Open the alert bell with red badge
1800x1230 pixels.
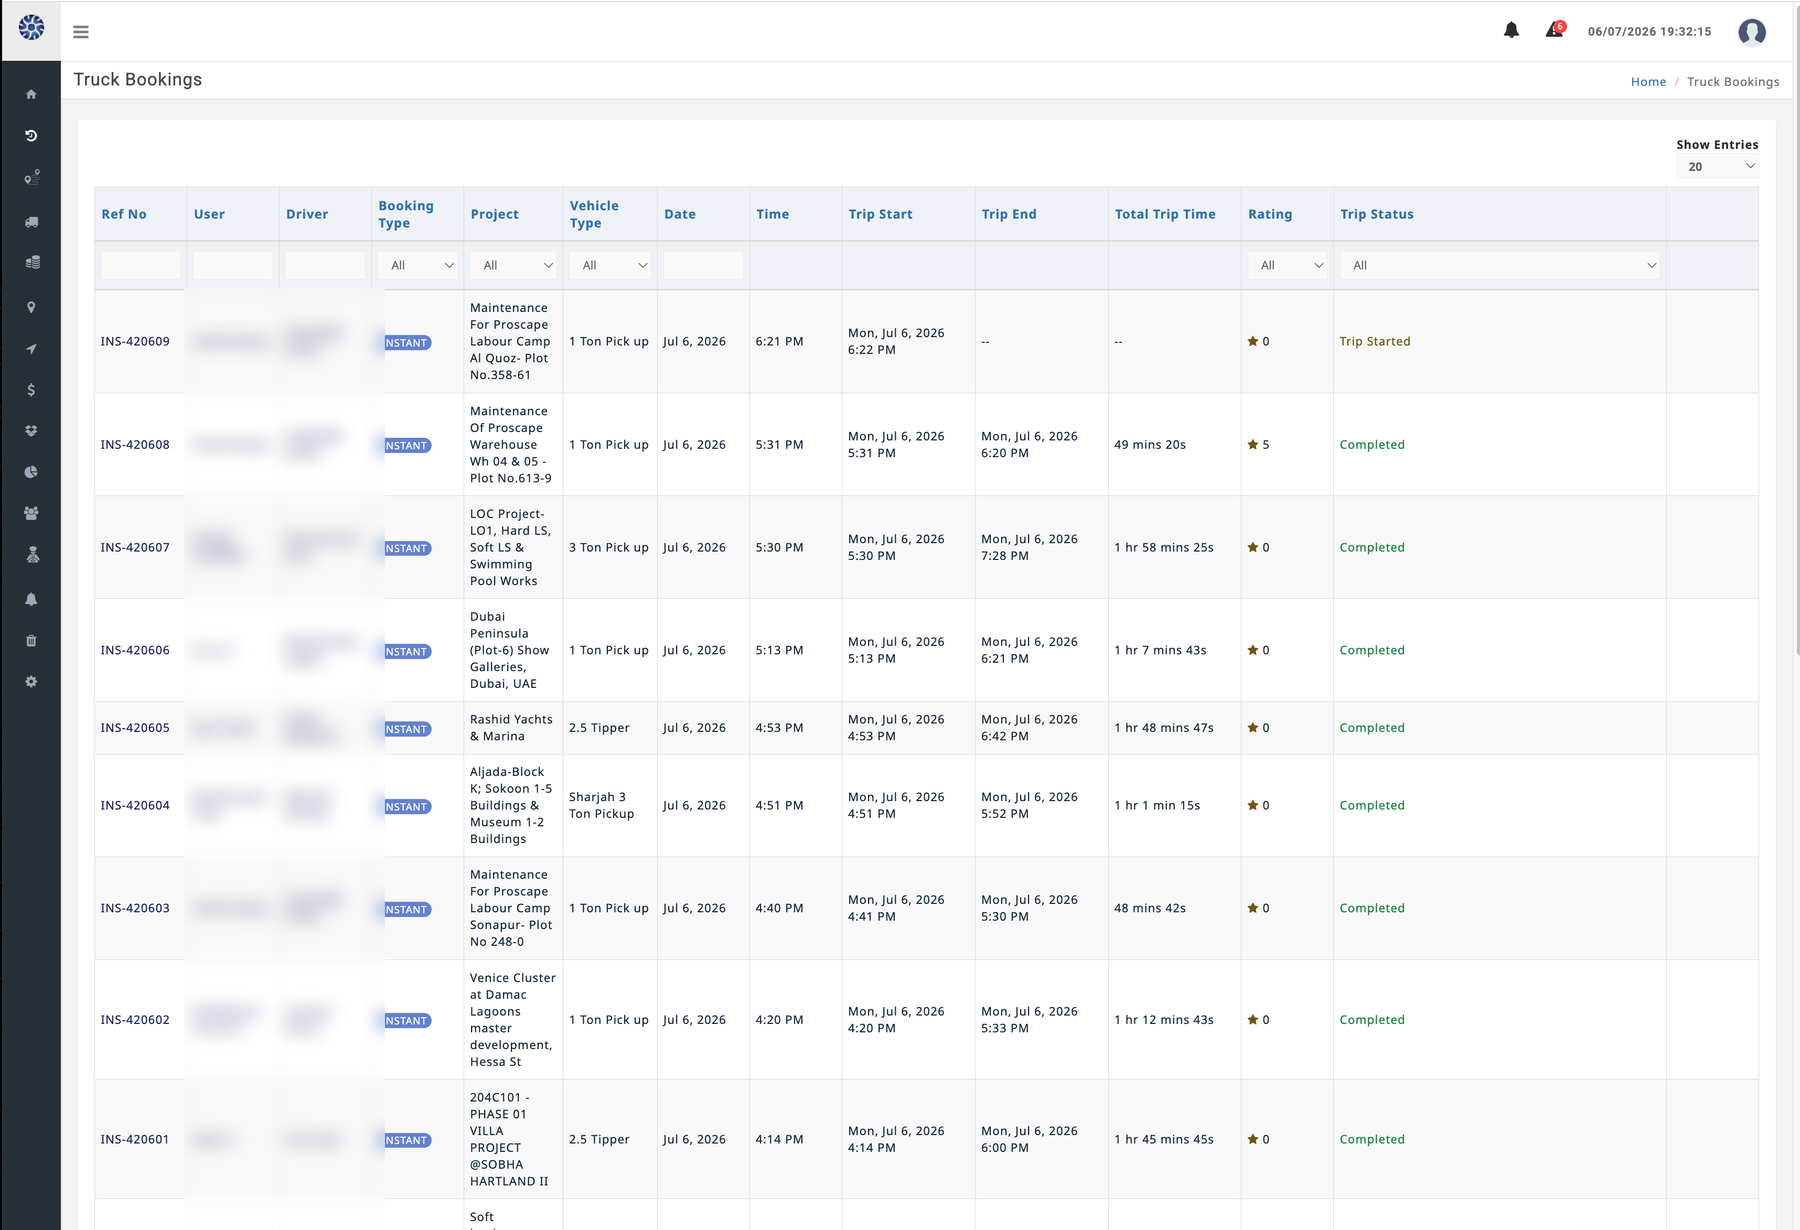(1554, 30)
